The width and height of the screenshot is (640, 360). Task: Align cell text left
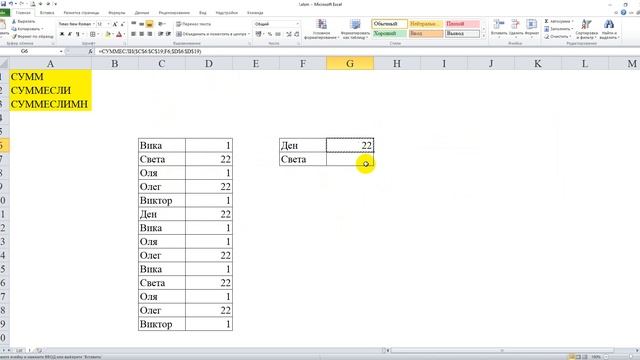tap(133, 34)
